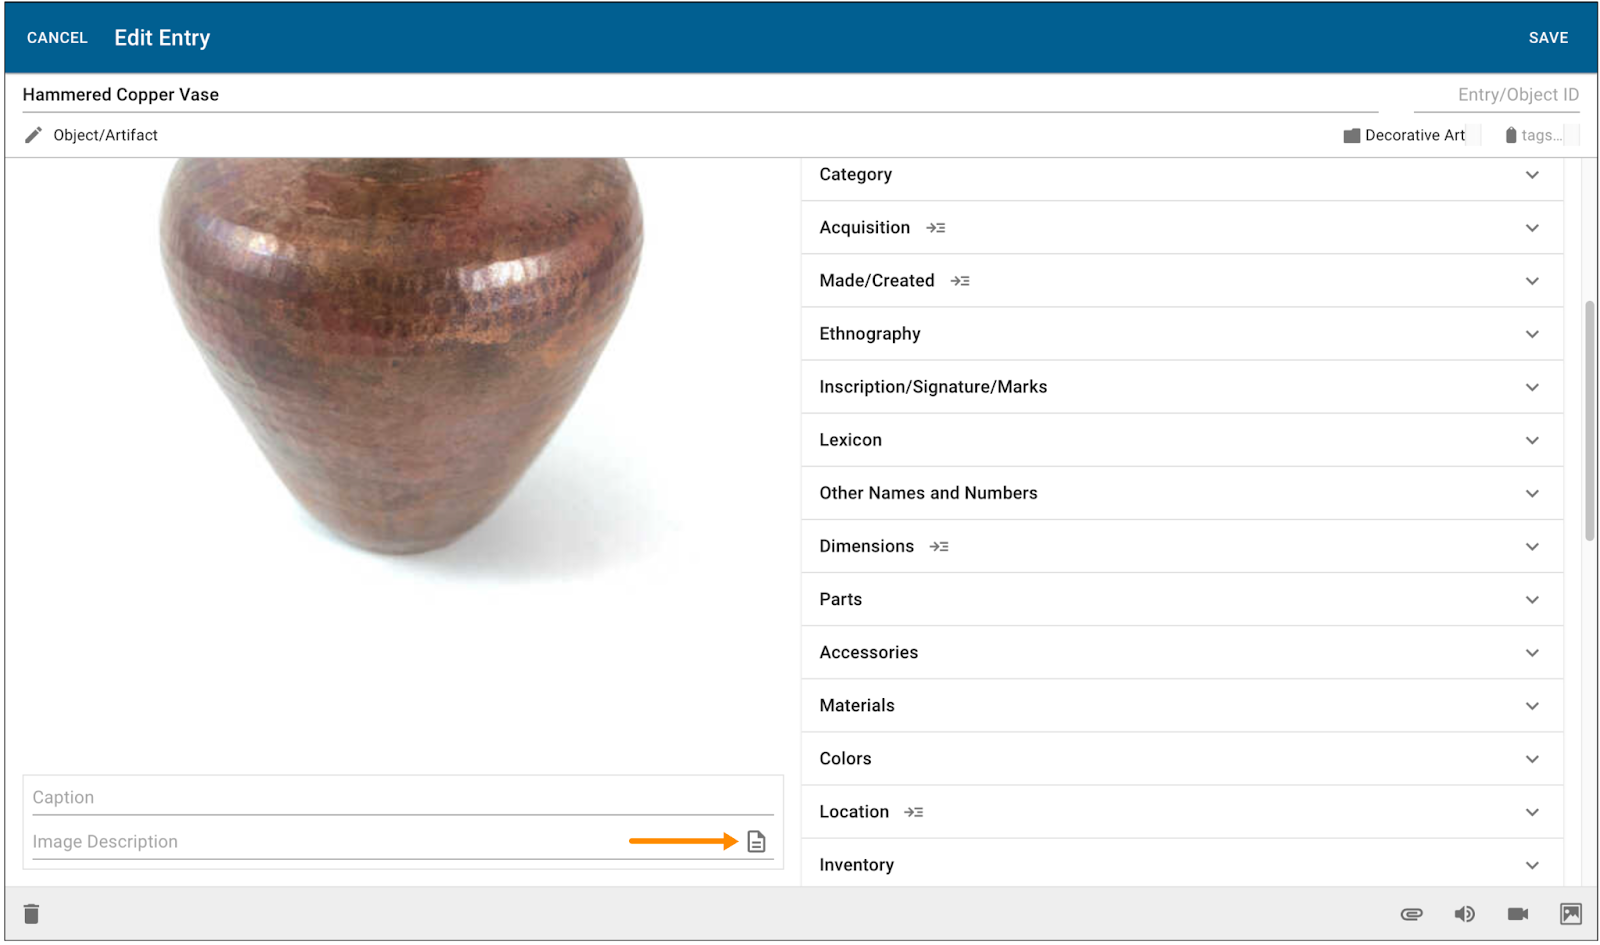Screen dimensions: 1600x945
Task: Expand the Ethnography section chevron
Action: pyautogui.click(x=1532, y=334)
